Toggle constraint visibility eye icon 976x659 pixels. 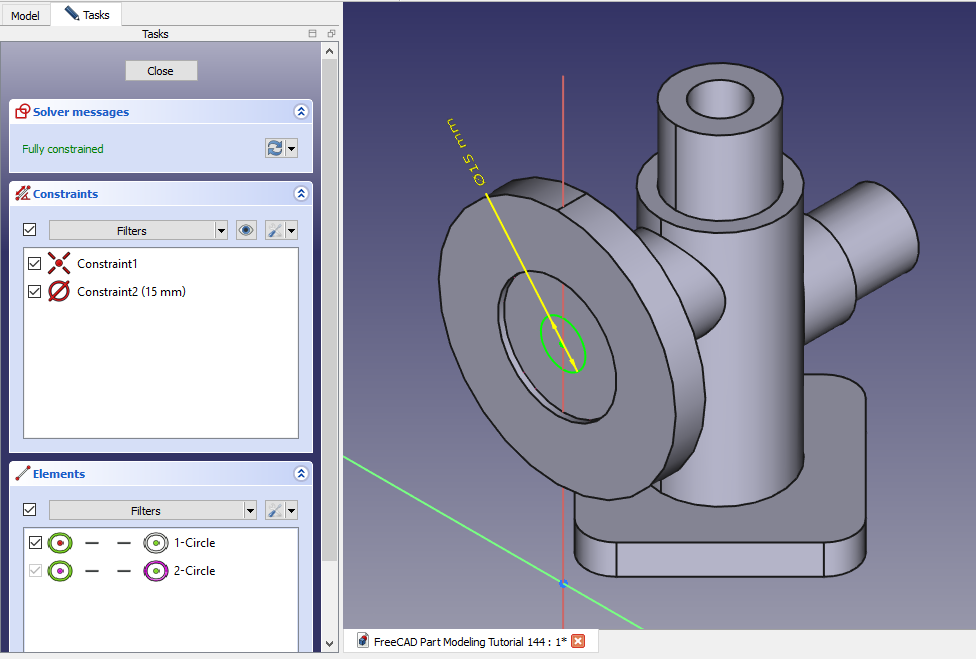tap(246, 230)
